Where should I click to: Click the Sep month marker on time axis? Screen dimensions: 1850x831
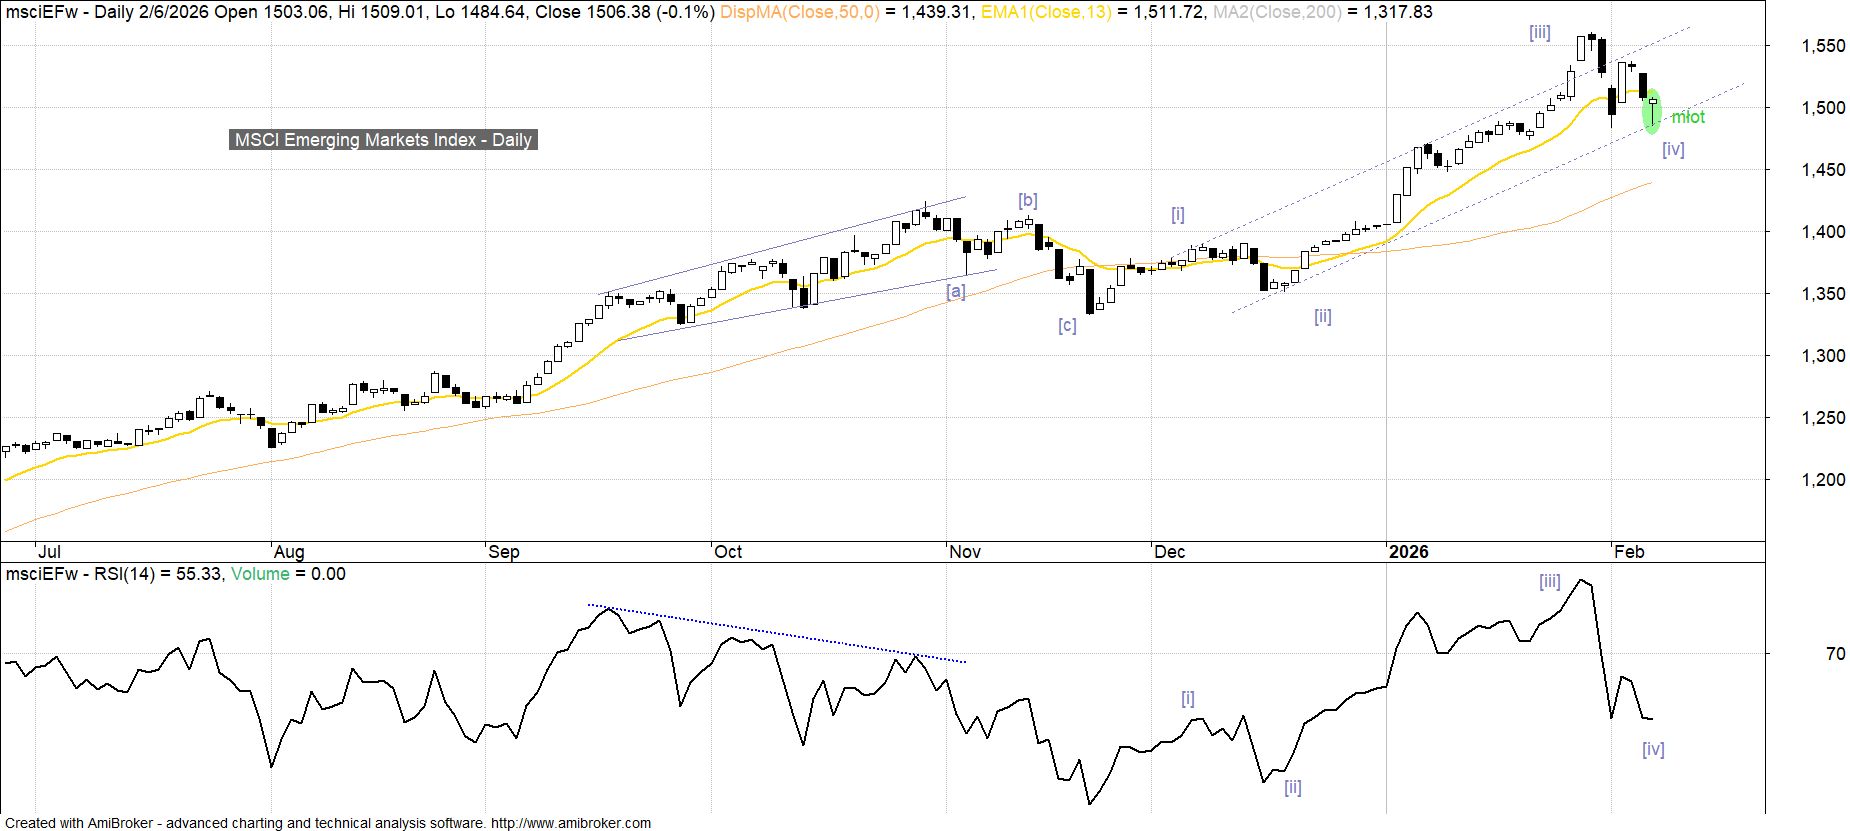[504, 552]
